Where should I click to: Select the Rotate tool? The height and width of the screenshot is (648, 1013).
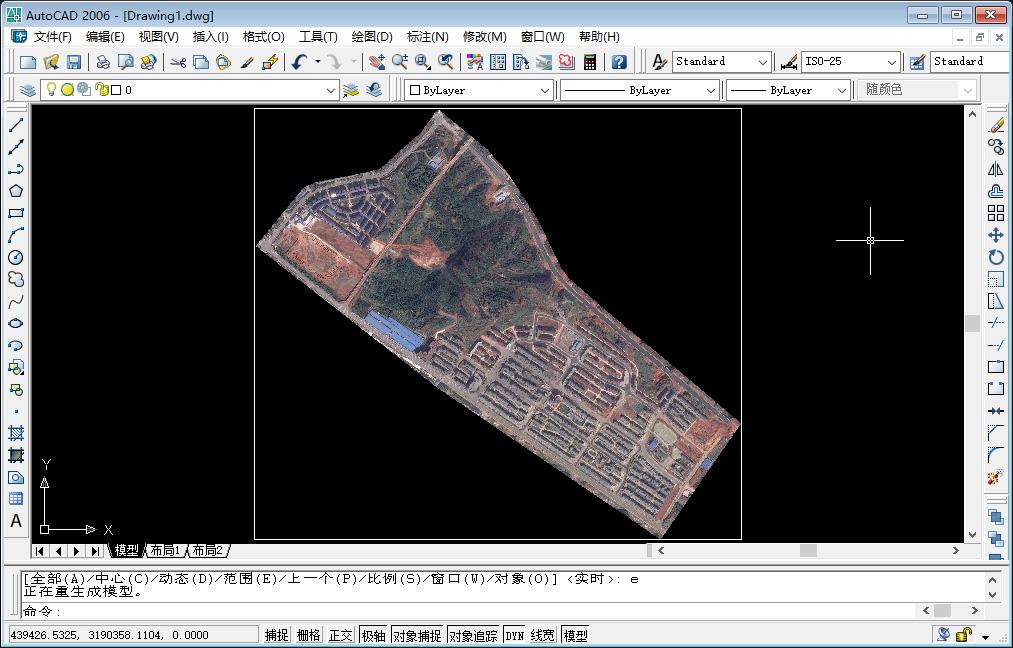996,257
